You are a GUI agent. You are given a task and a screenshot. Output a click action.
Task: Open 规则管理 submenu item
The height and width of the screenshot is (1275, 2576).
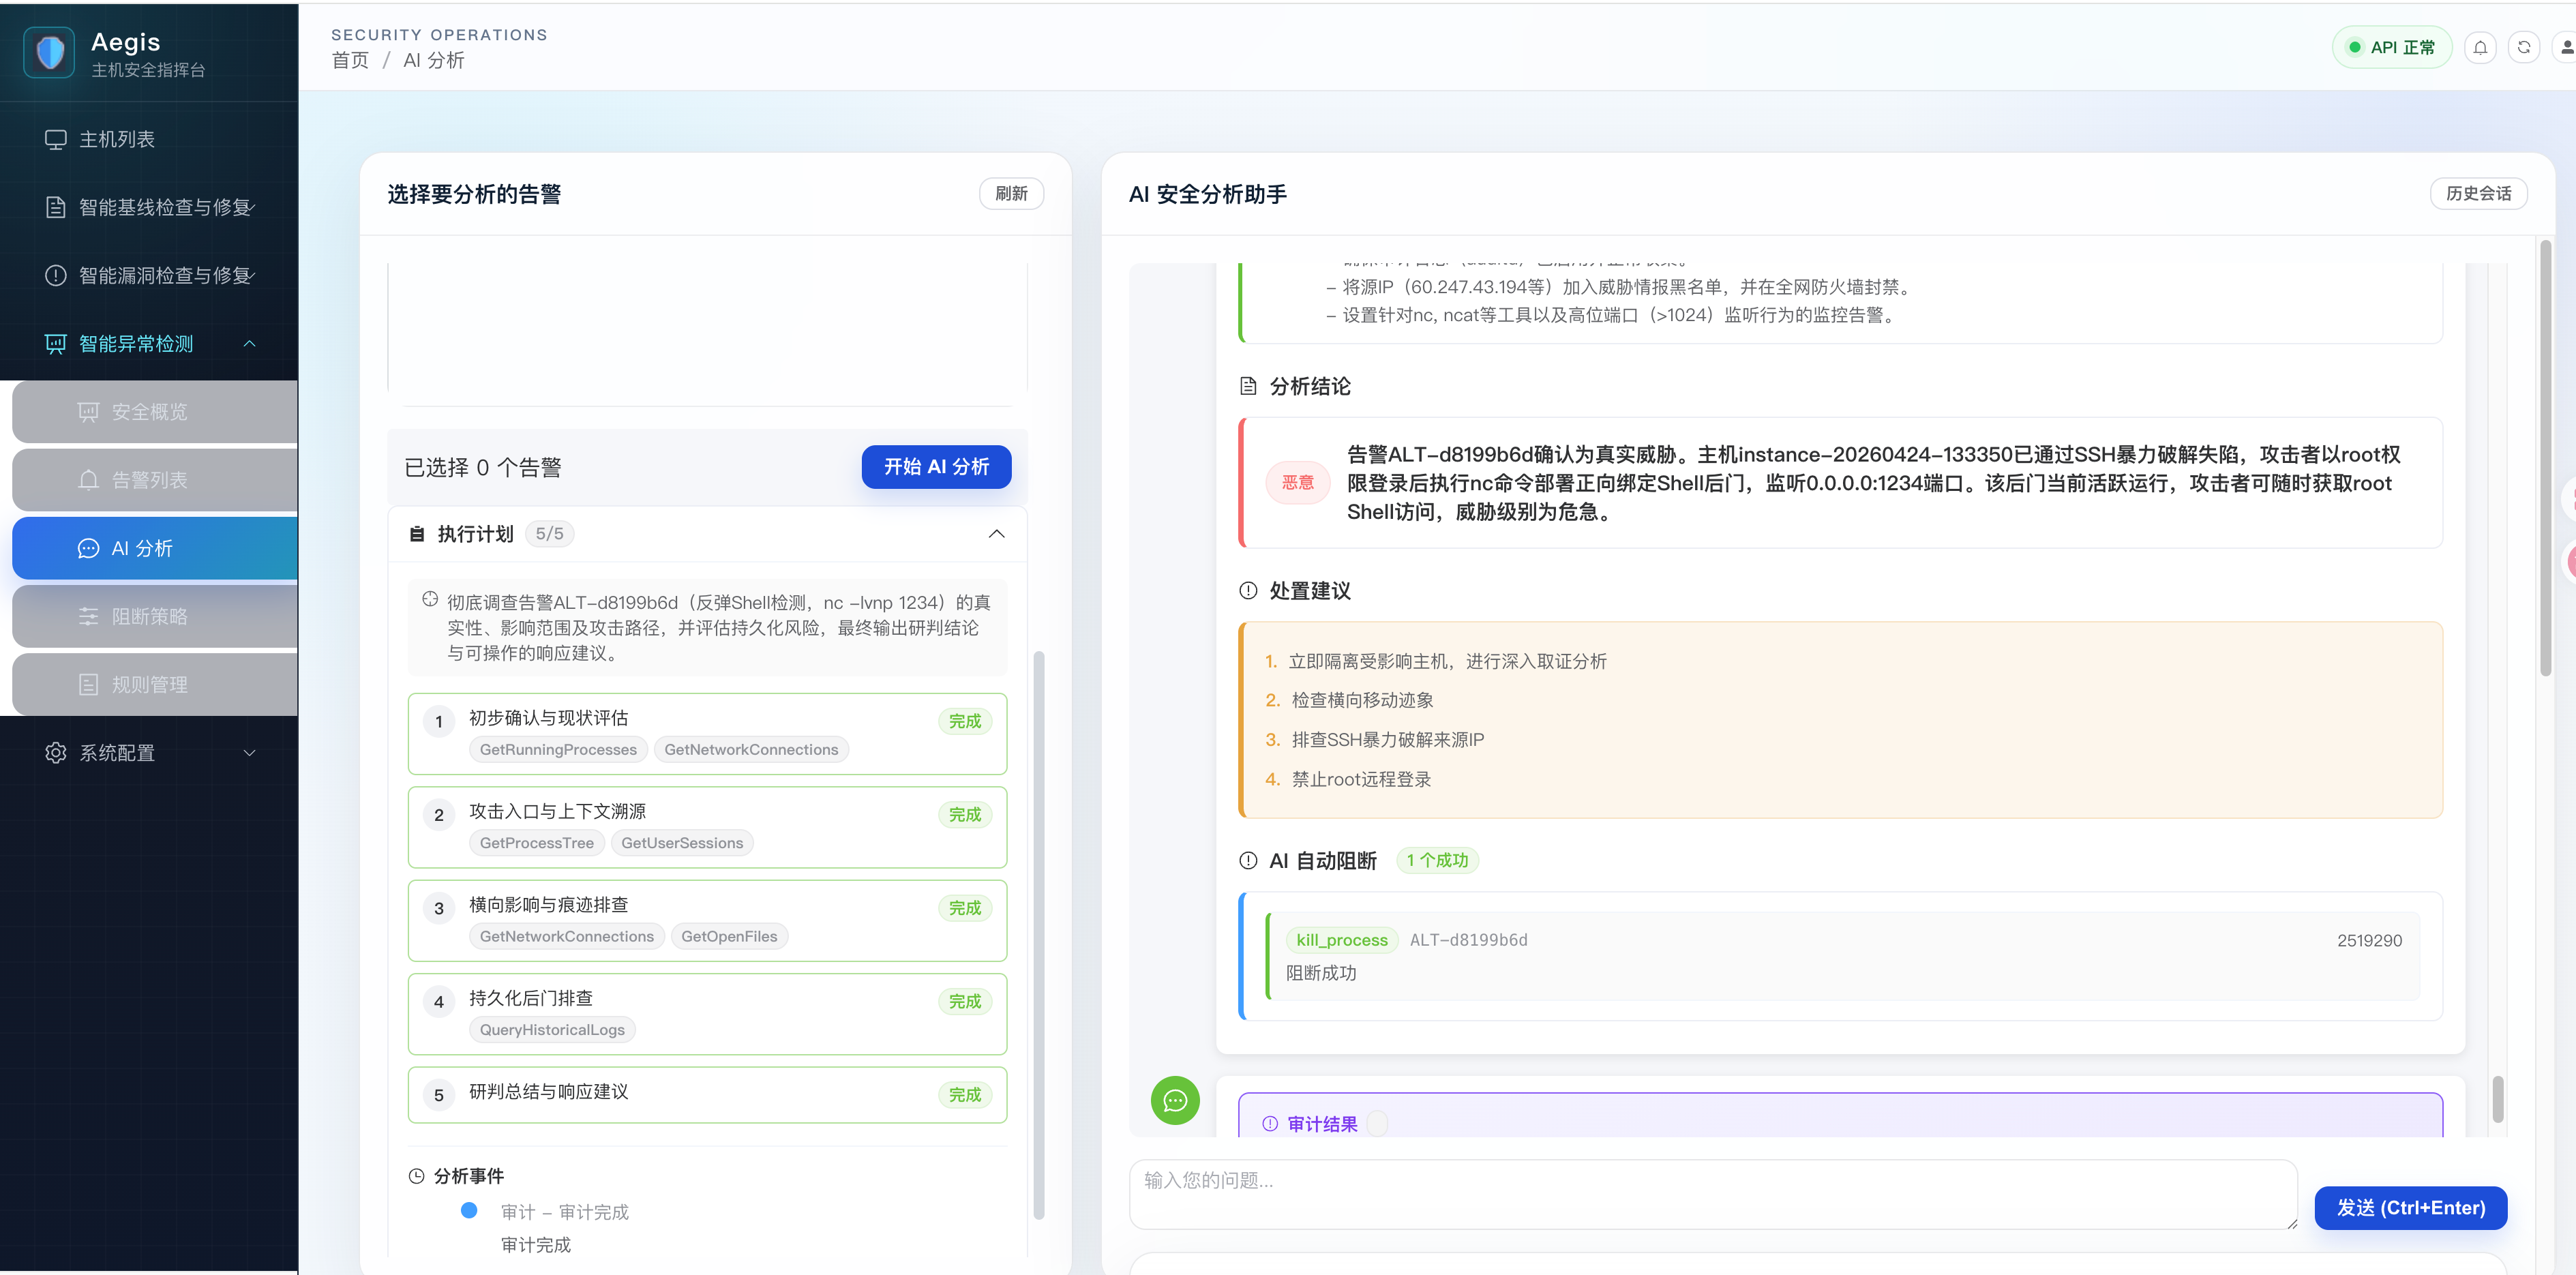(155, 684)
